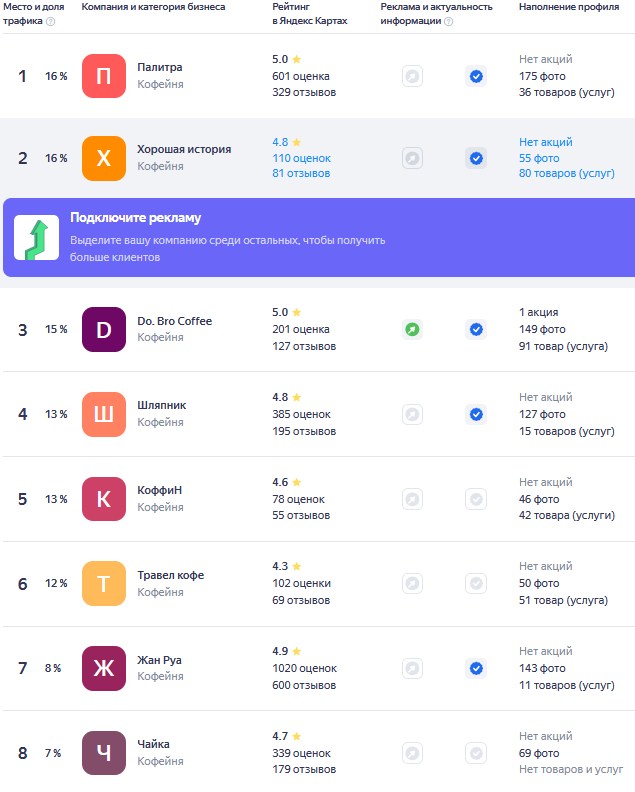
Task: Click the 175 фото text
Action: pos(542,76)
